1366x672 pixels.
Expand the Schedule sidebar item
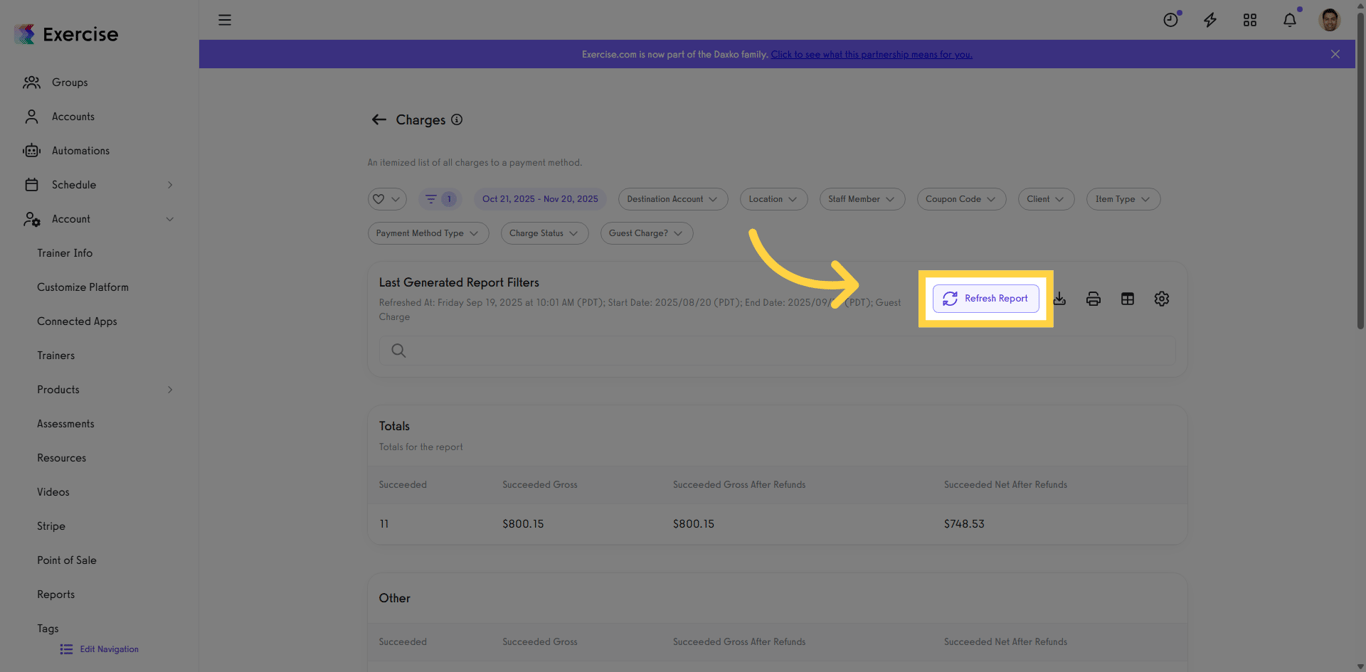99,185
